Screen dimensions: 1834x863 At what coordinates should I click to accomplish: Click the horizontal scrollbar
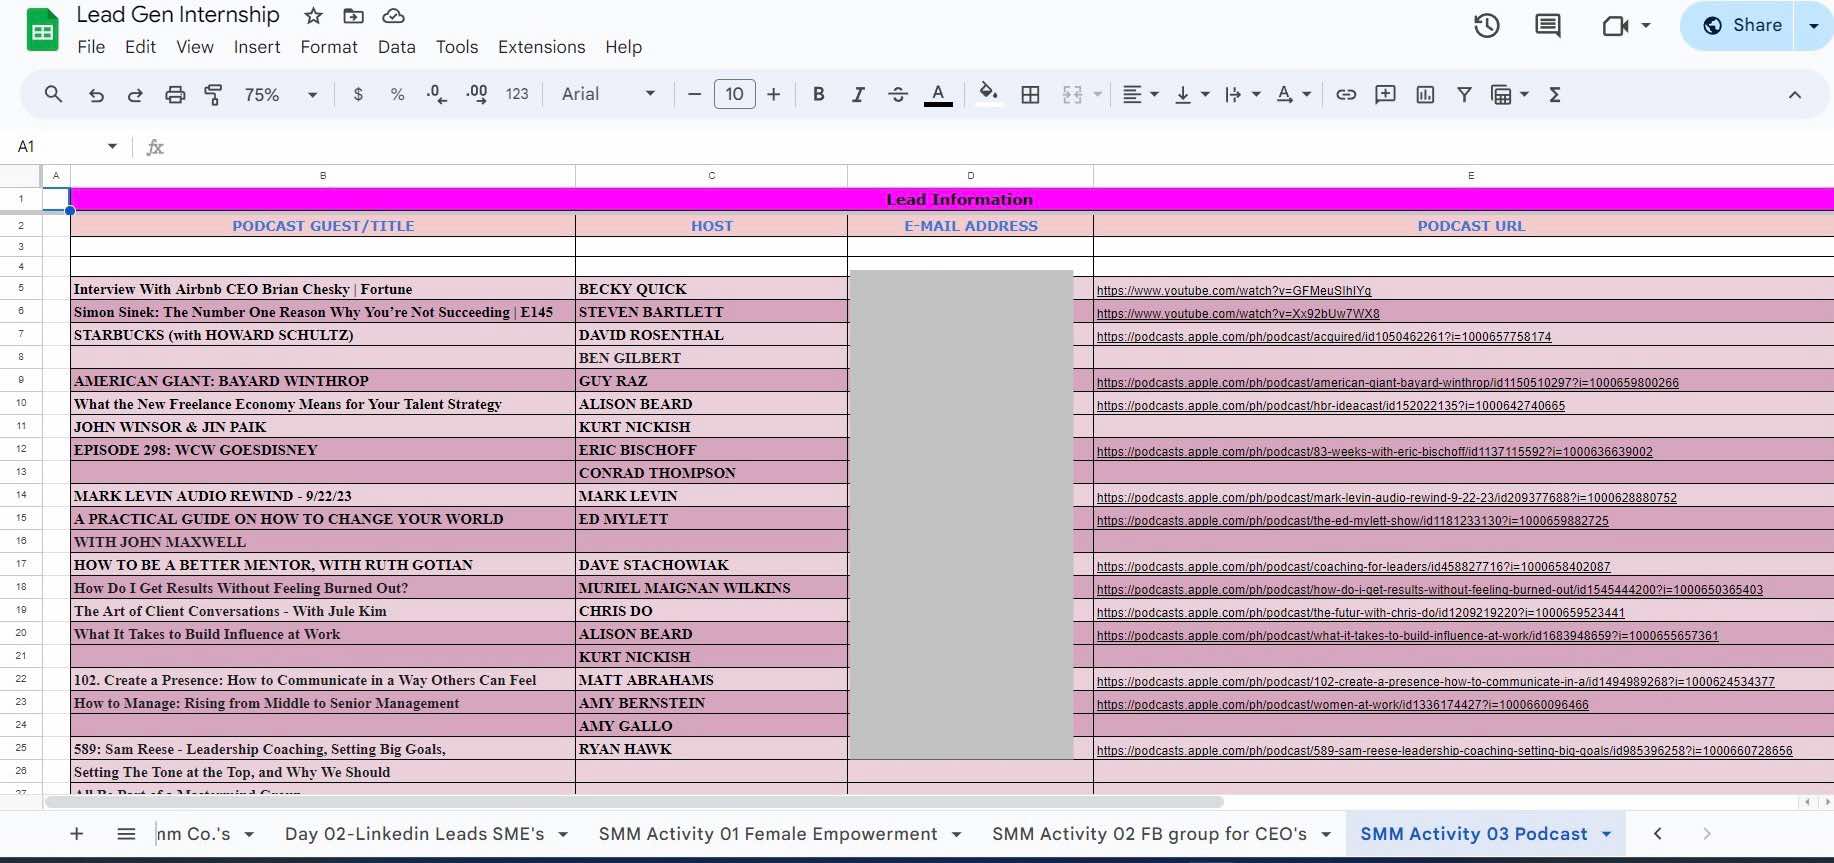coord(634,802)
